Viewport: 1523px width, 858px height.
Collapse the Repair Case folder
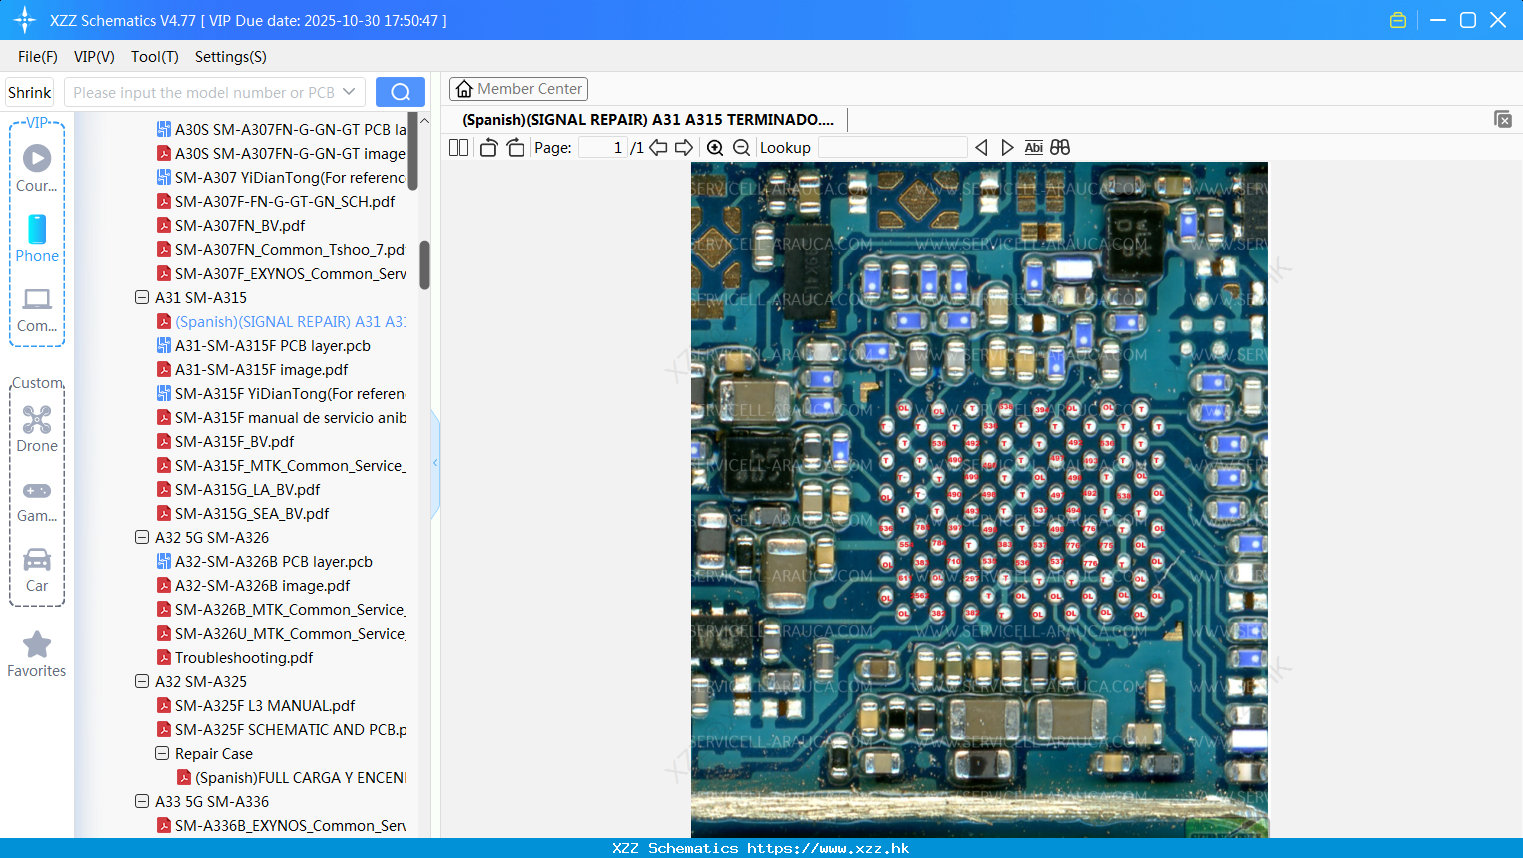[162, 753]
